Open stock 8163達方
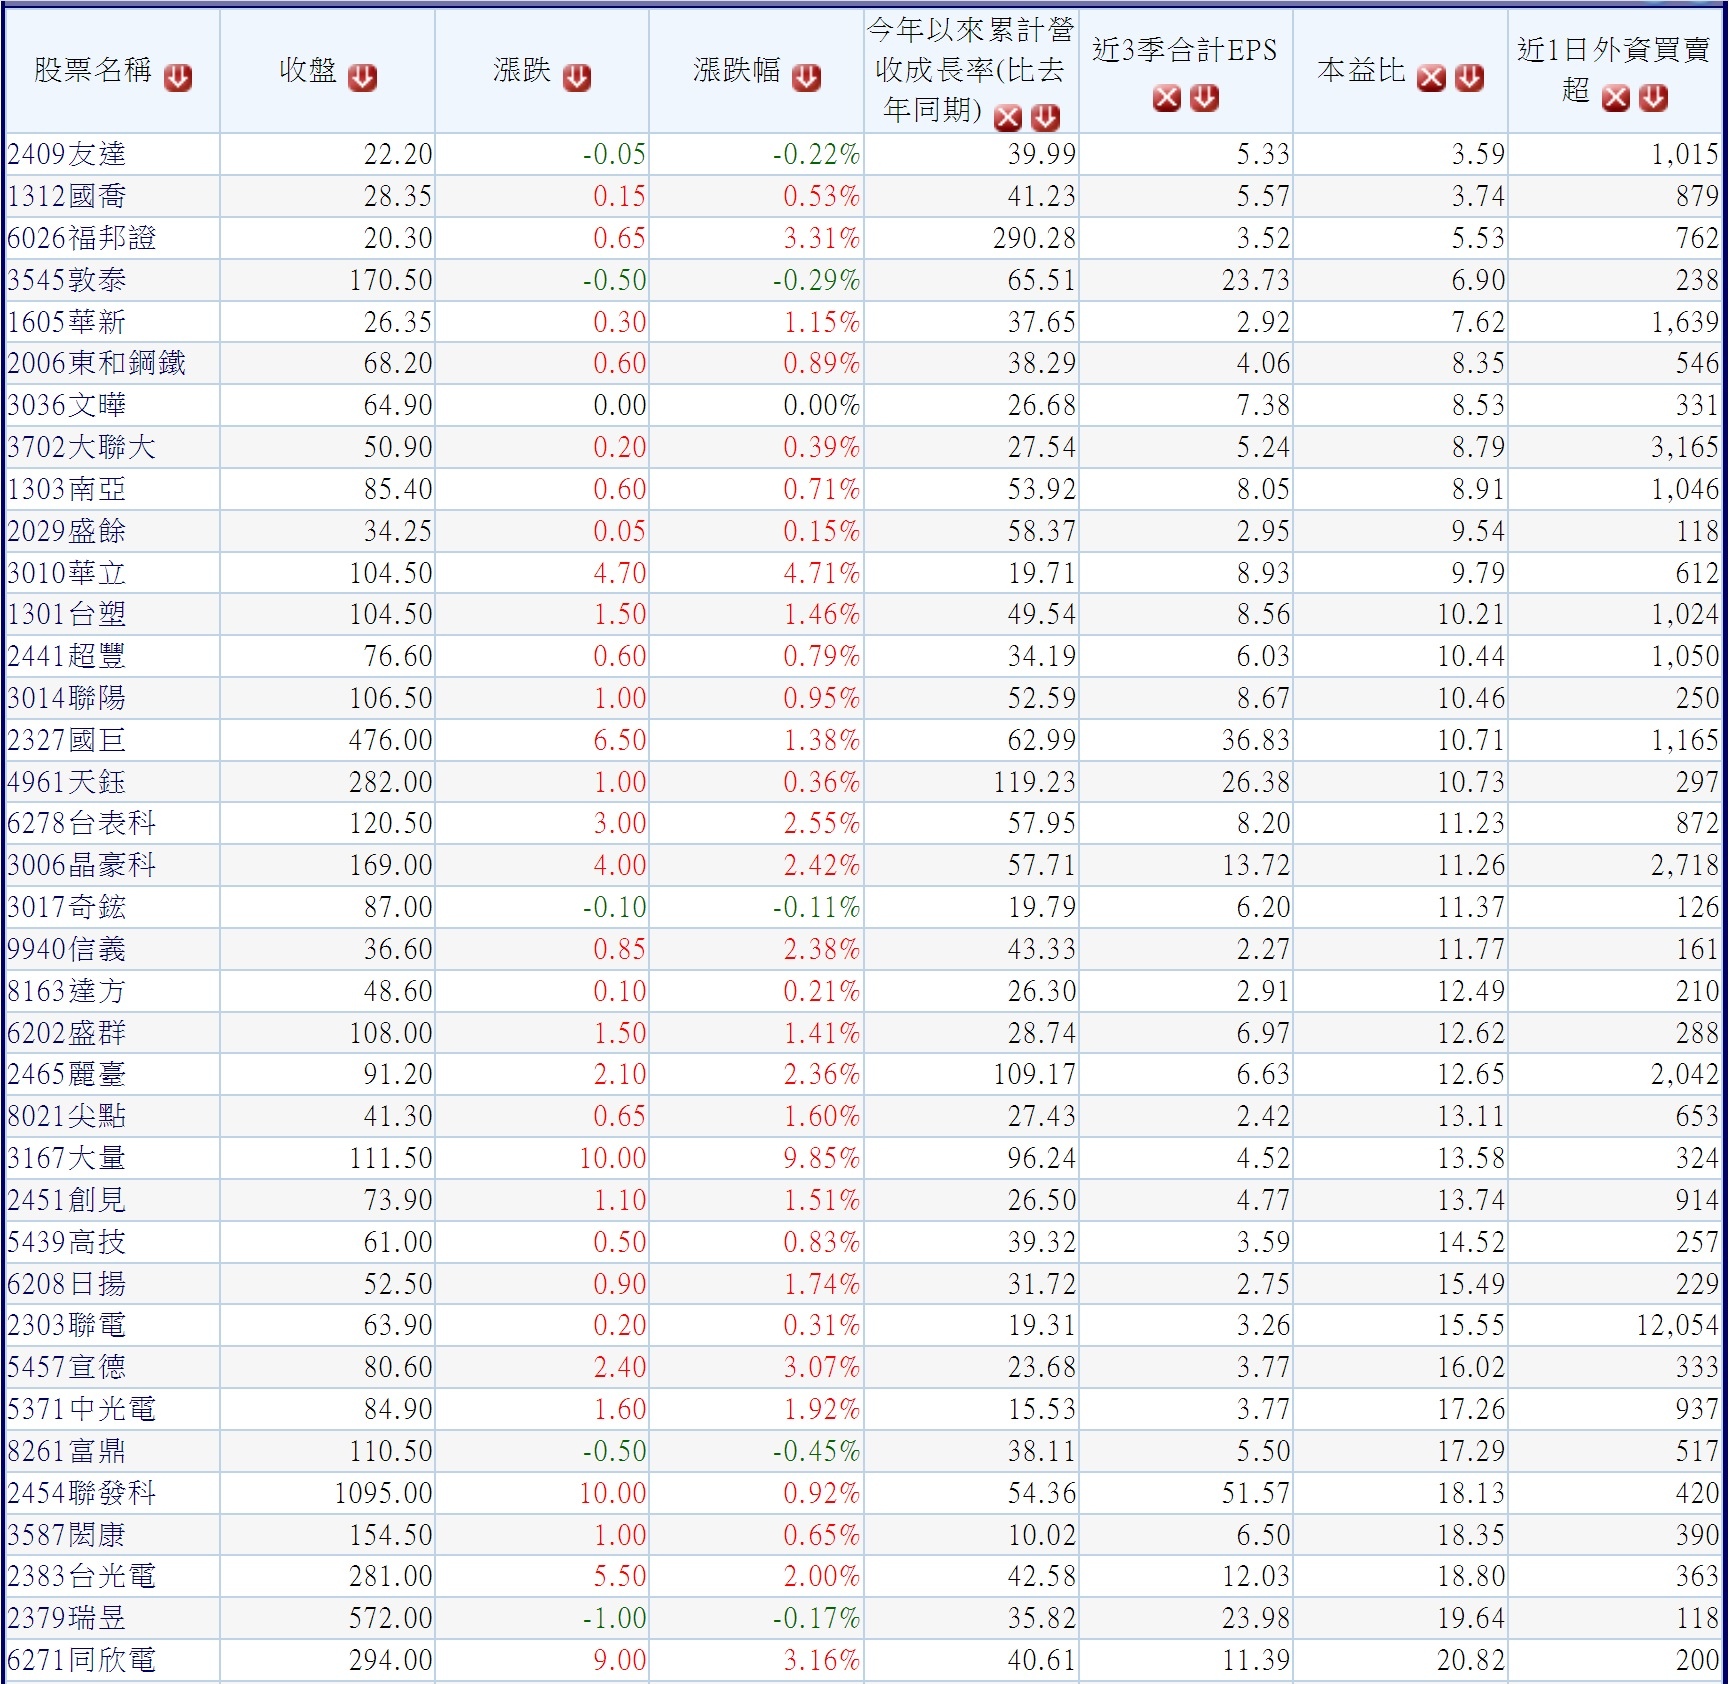Viewport: 1729px width, 1684px height. click(x=67, y=991)
